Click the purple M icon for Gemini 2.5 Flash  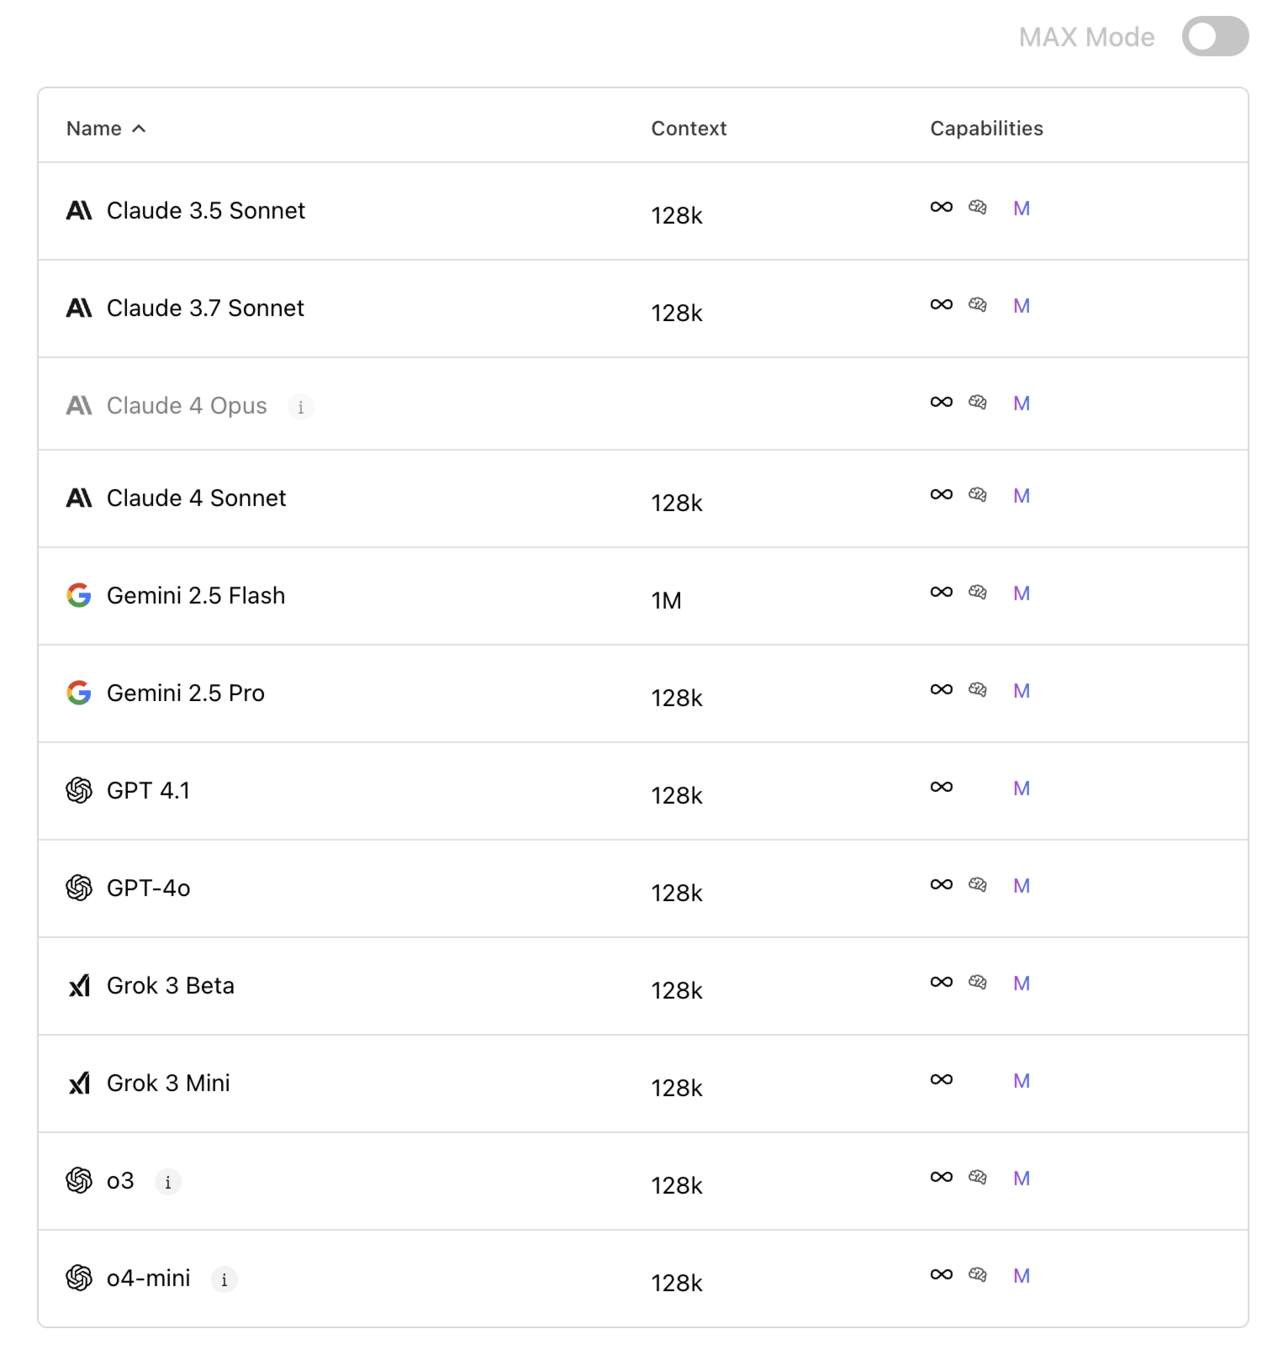[1021, 593]
